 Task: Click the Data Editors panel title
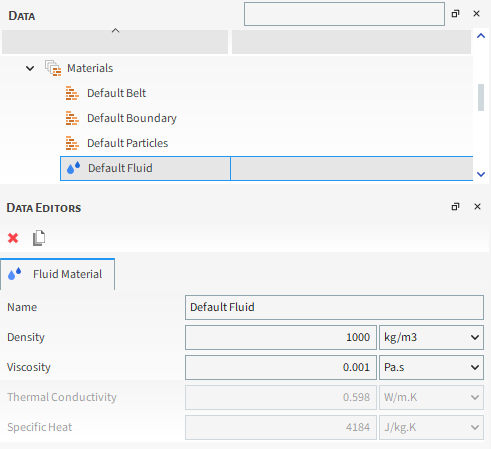click(44, 208)
